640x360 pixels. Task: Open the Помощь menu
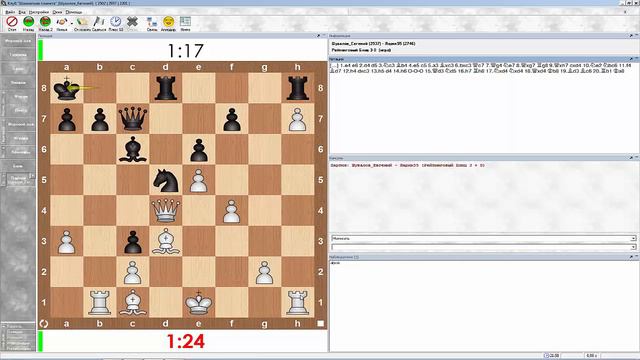pos(73,12)
